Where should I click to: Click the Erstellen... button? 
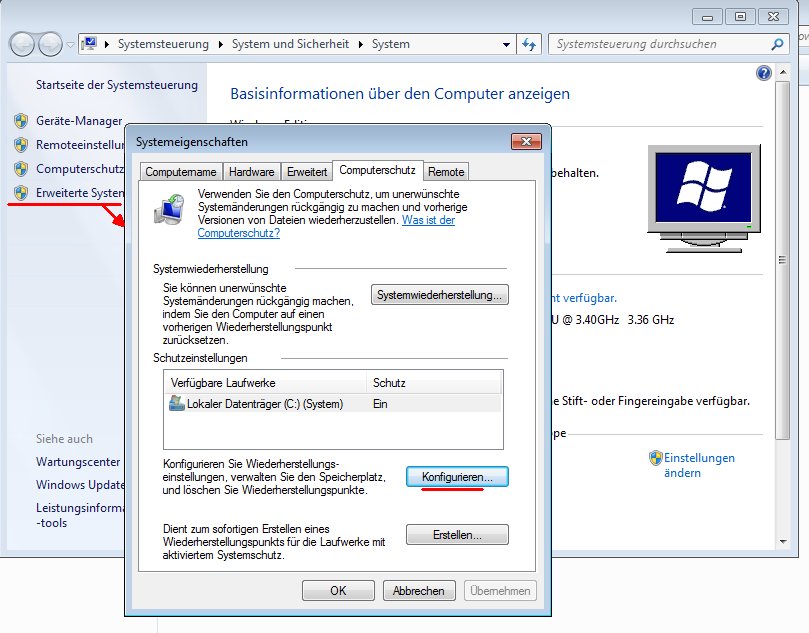click(457, 534)
